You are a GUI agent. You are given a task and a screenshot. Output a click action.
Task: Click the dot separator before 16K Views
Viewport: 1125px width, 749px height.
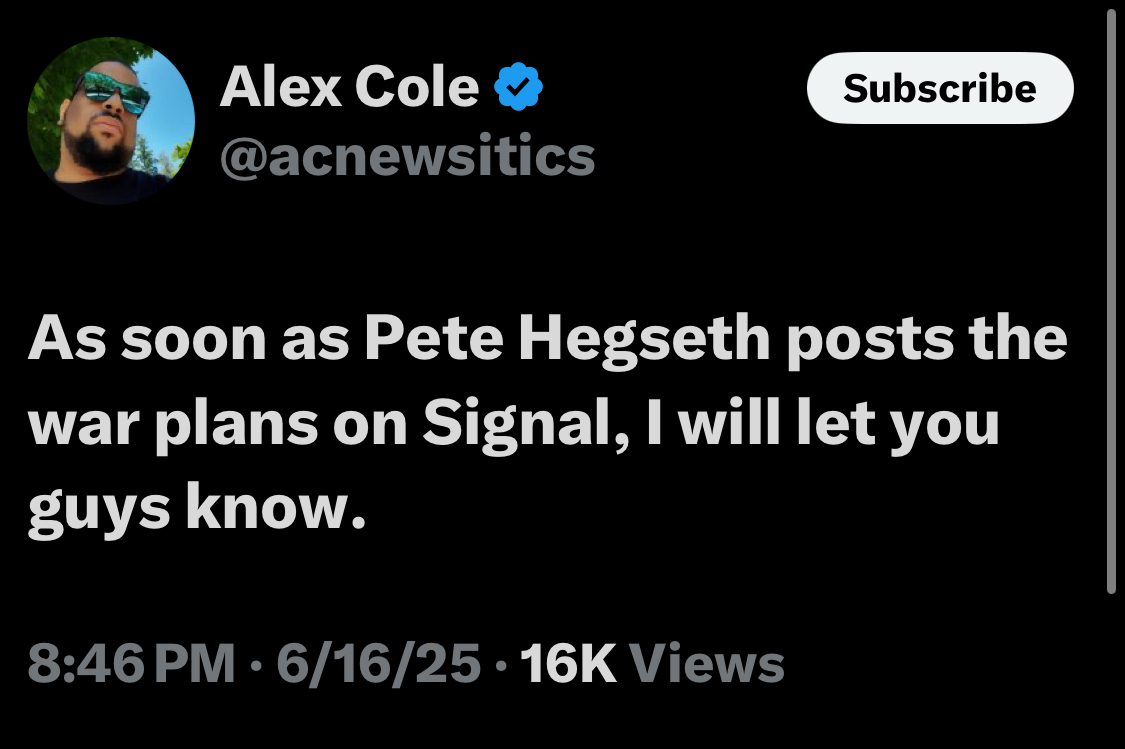click(x=501, y=664)
